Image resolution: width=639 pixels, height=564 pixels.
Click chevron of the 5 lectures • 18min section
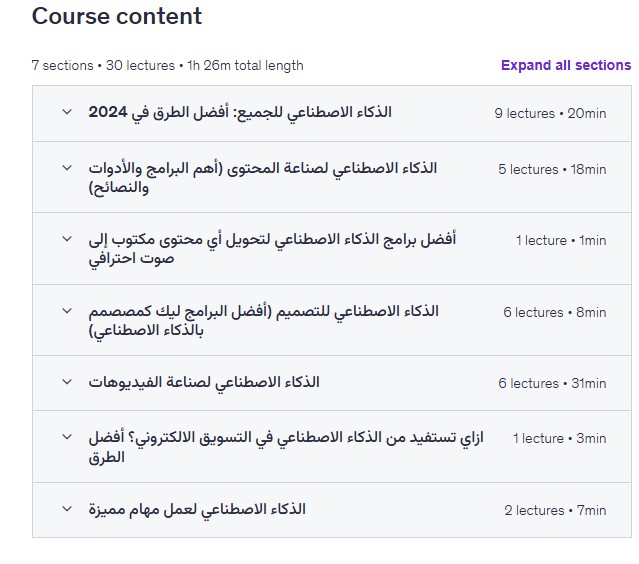point(67,168)
